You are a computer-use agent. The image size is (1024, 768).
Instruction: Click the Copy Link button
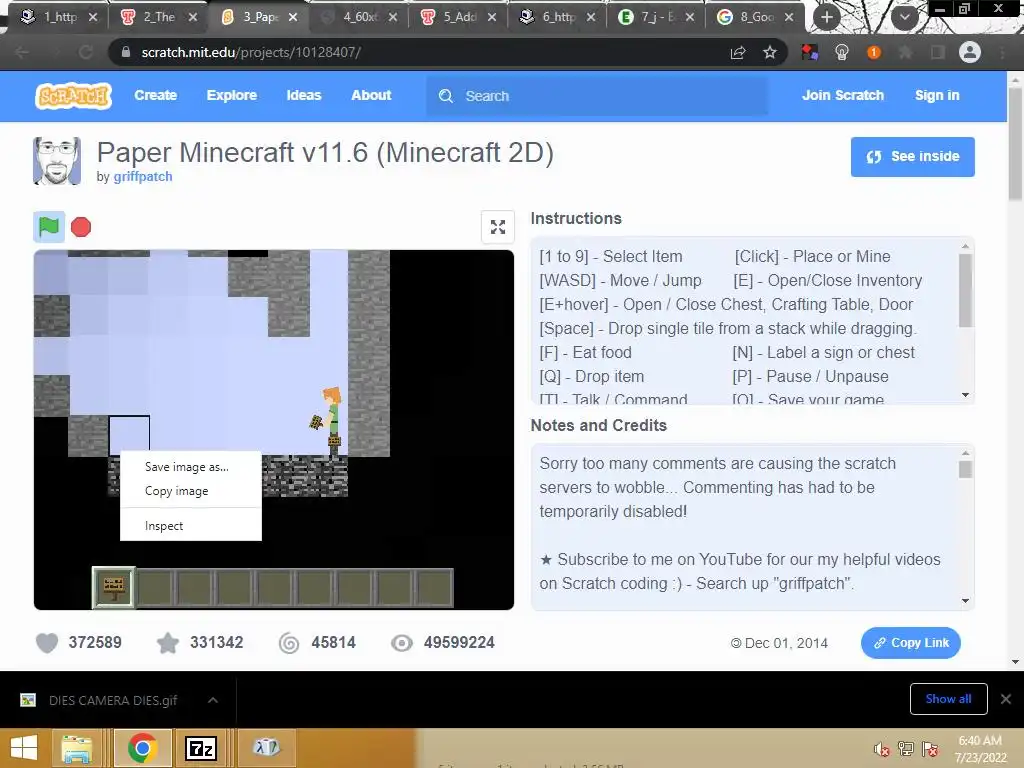coord(910,643)
